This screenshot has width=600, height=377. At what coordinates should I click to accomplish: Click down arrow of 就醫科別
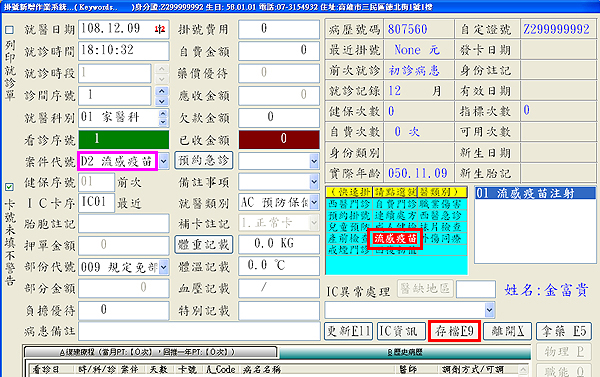[x=163, y=122]
